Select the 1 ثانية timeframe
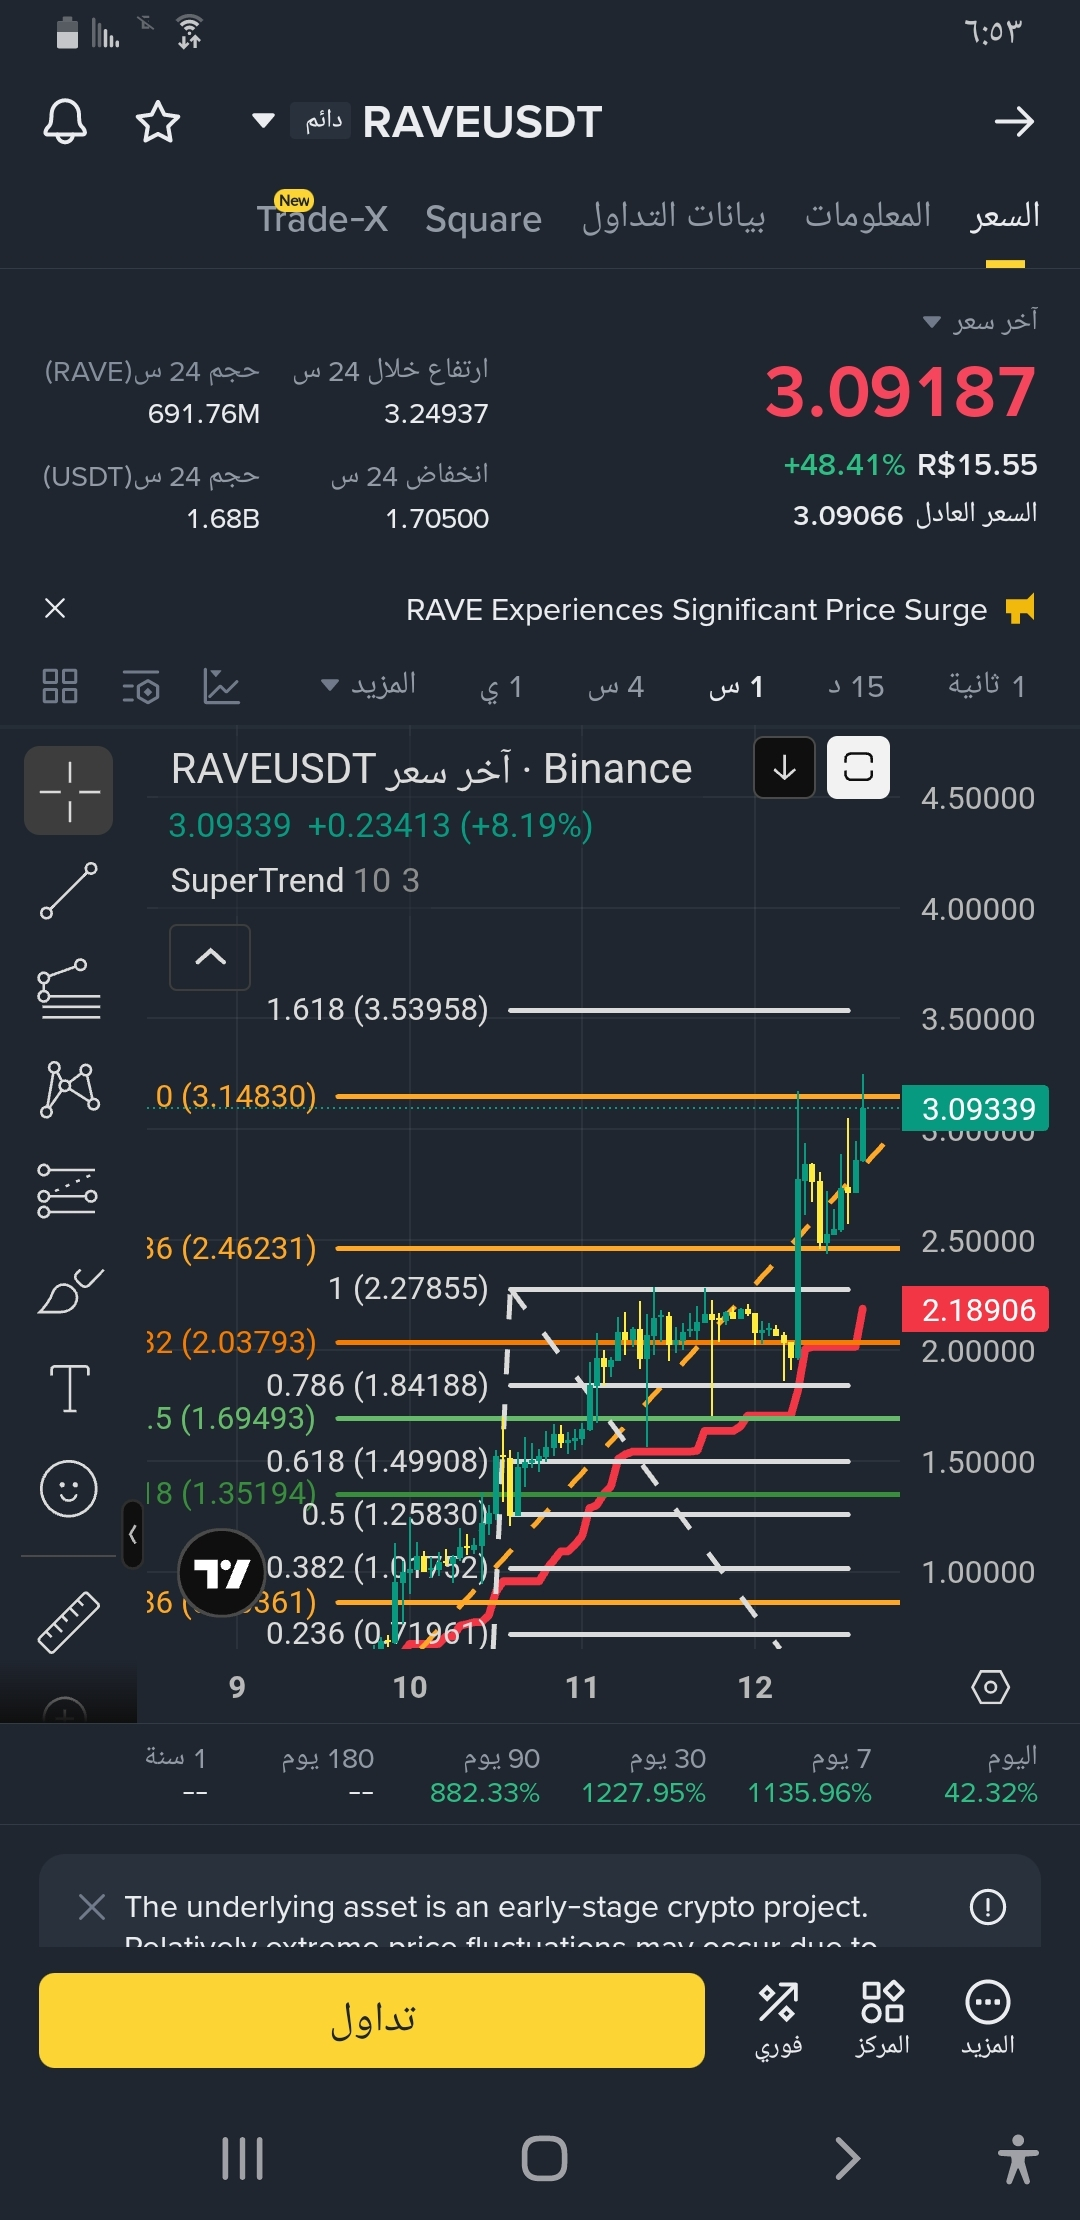The height and width of the screenshot is (2220, 1080). click(986, 686)
